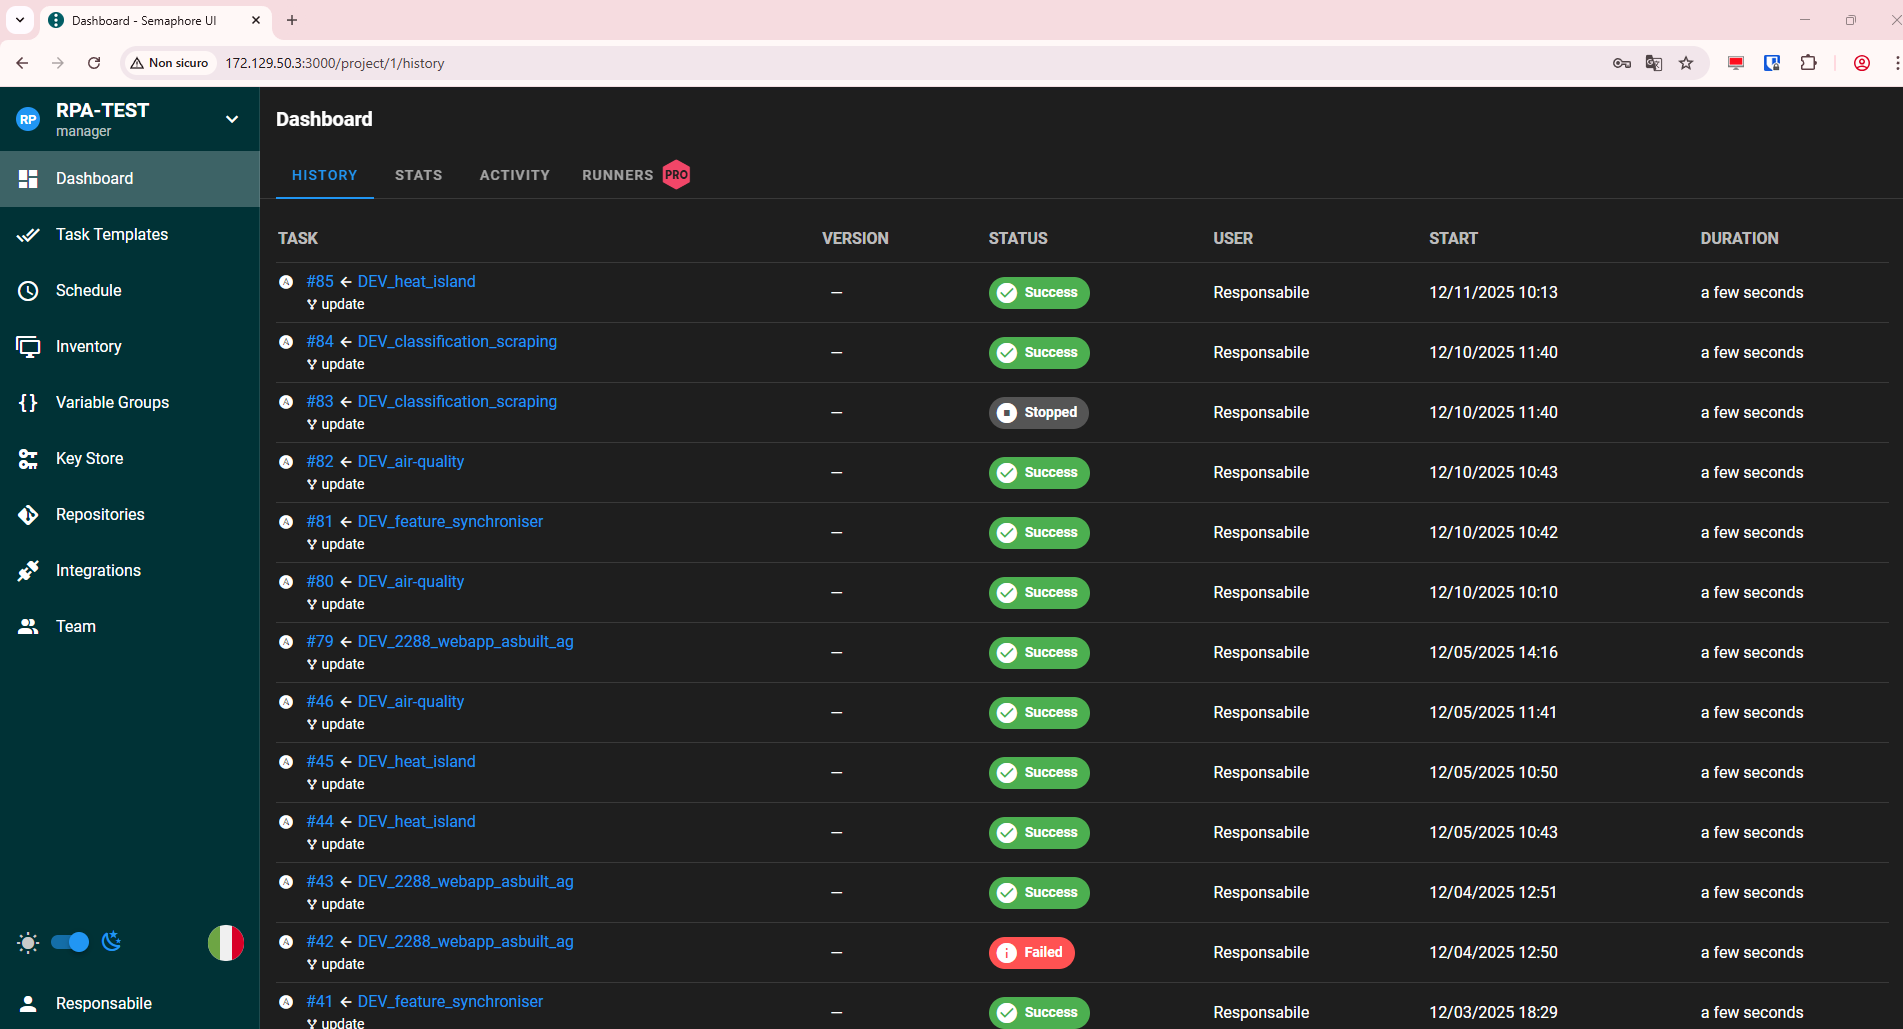Click the Italian flag language selector
This screenshot has height=1029, width=1903.
pyautogui.click(x=225, y=943)
